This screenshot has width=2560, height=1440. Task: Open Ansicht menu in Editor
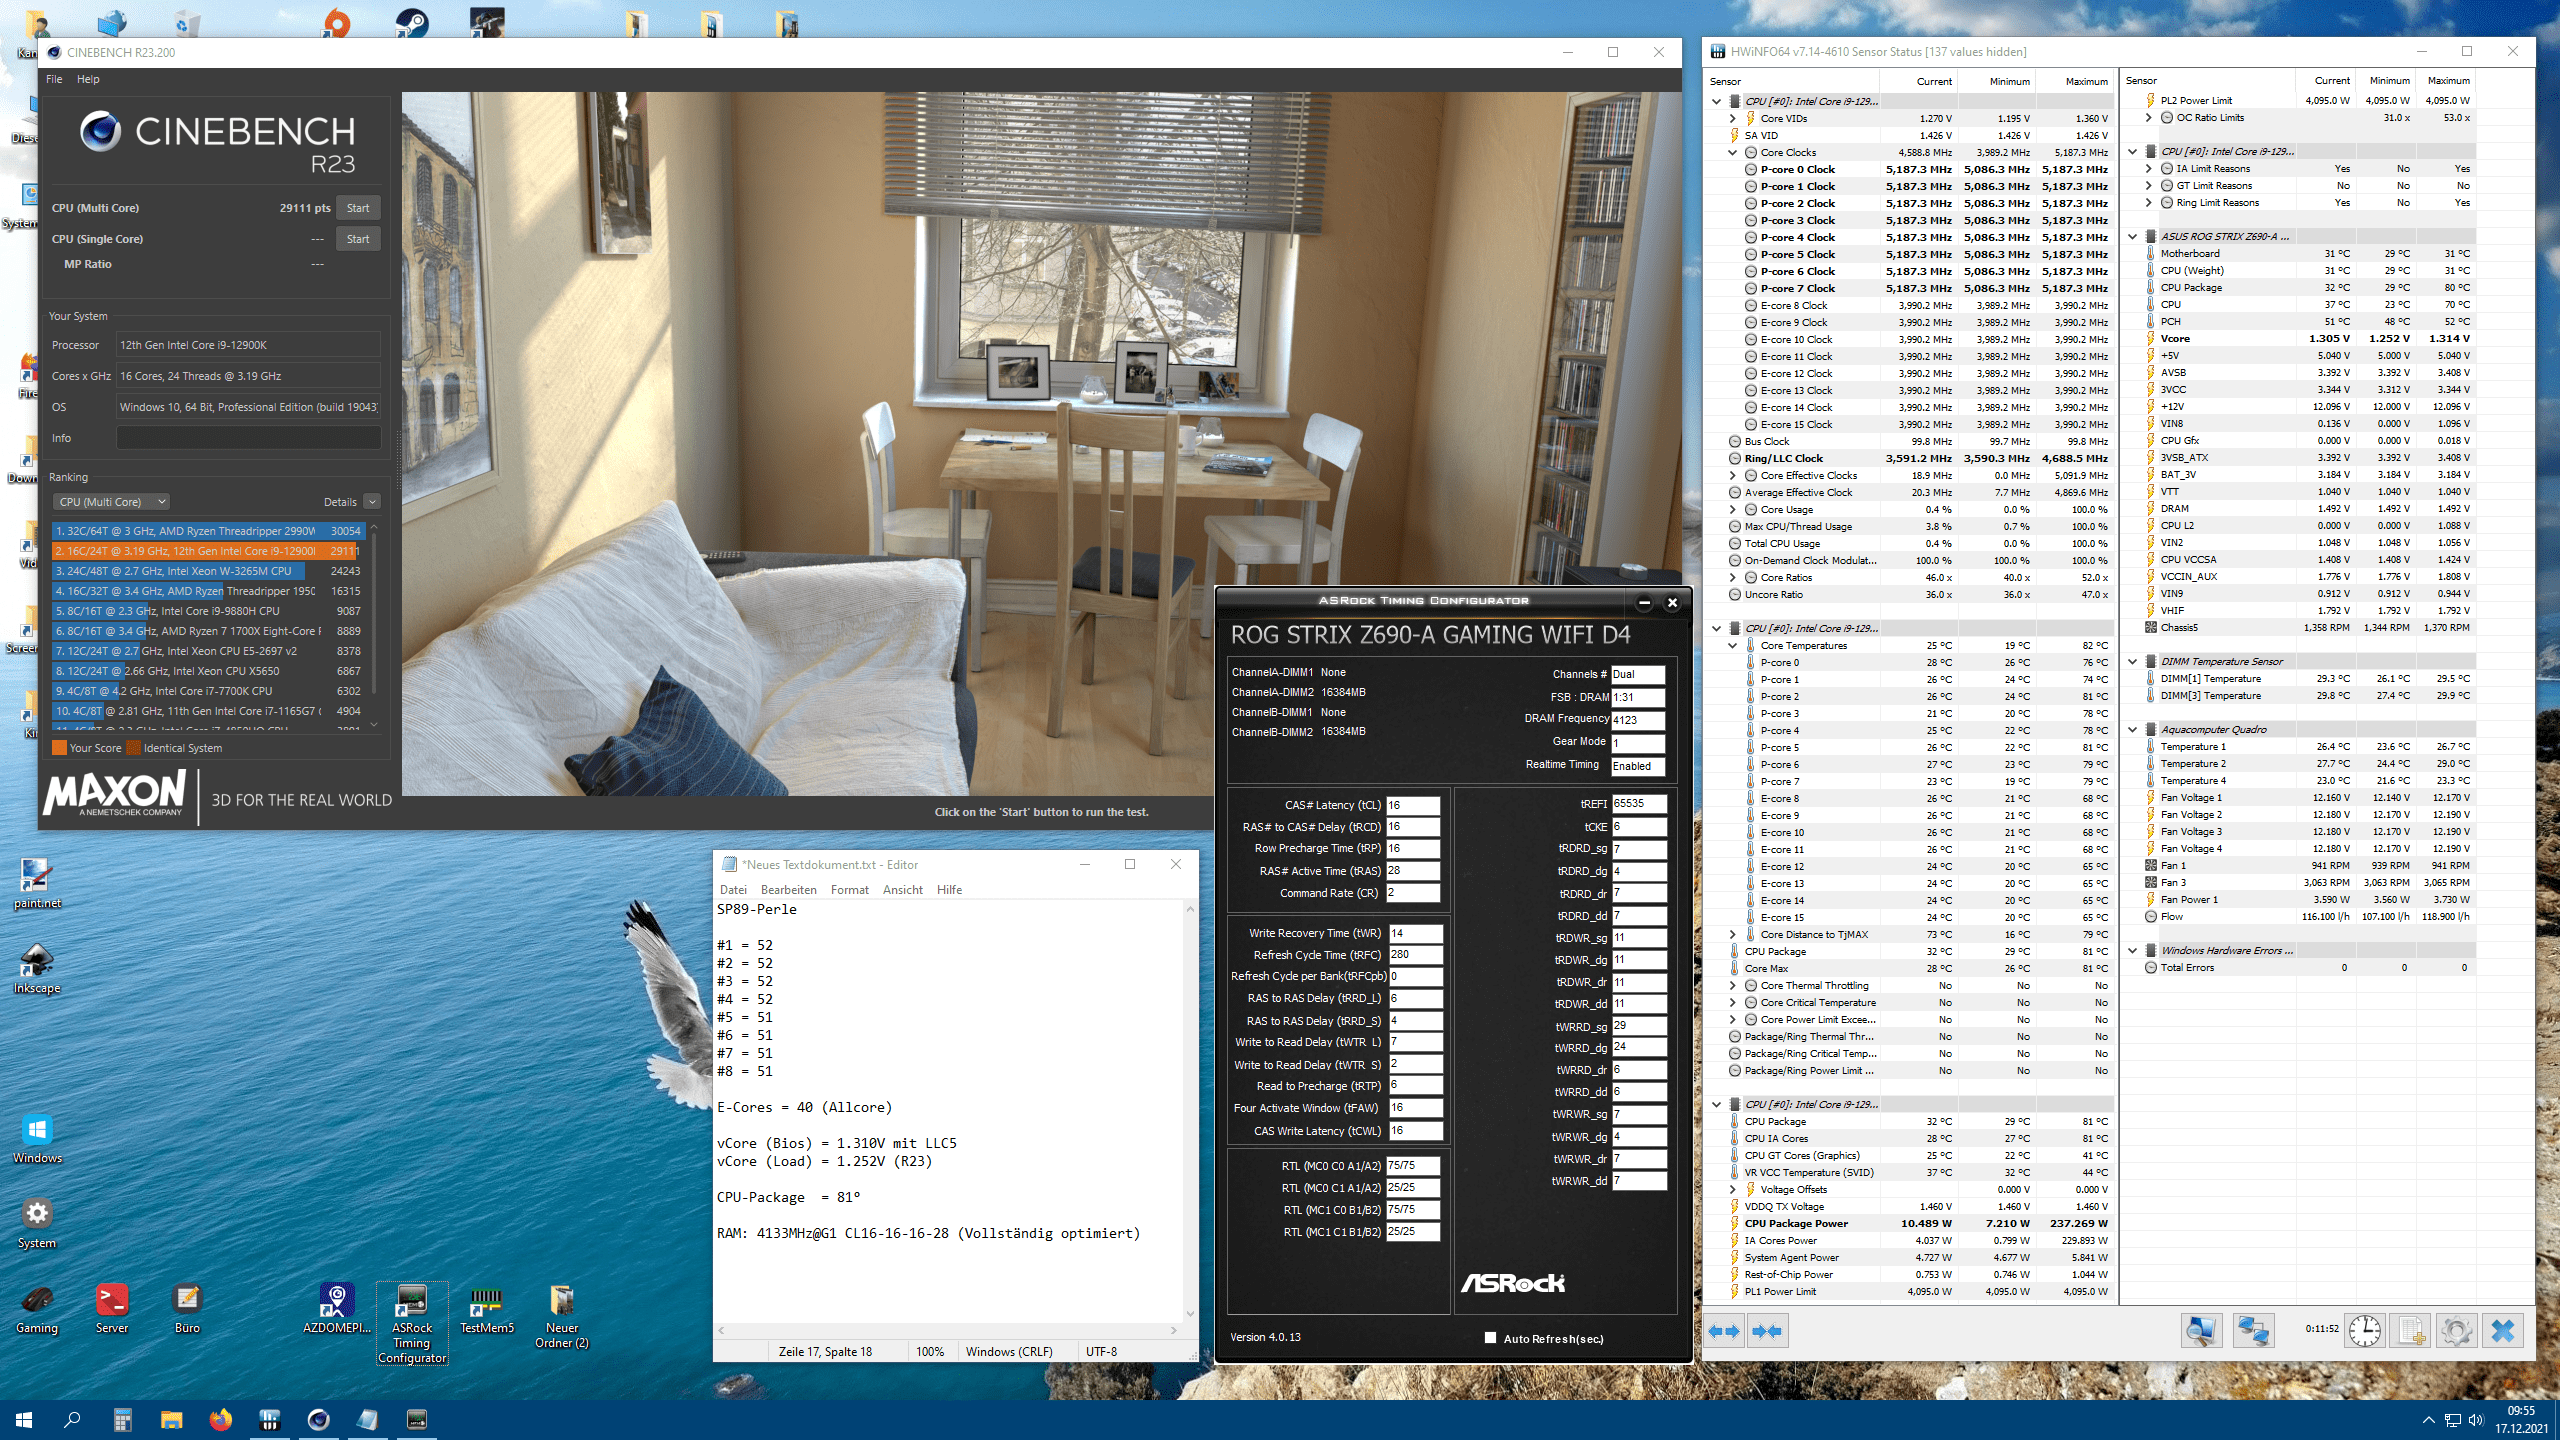tap(902, 890)
